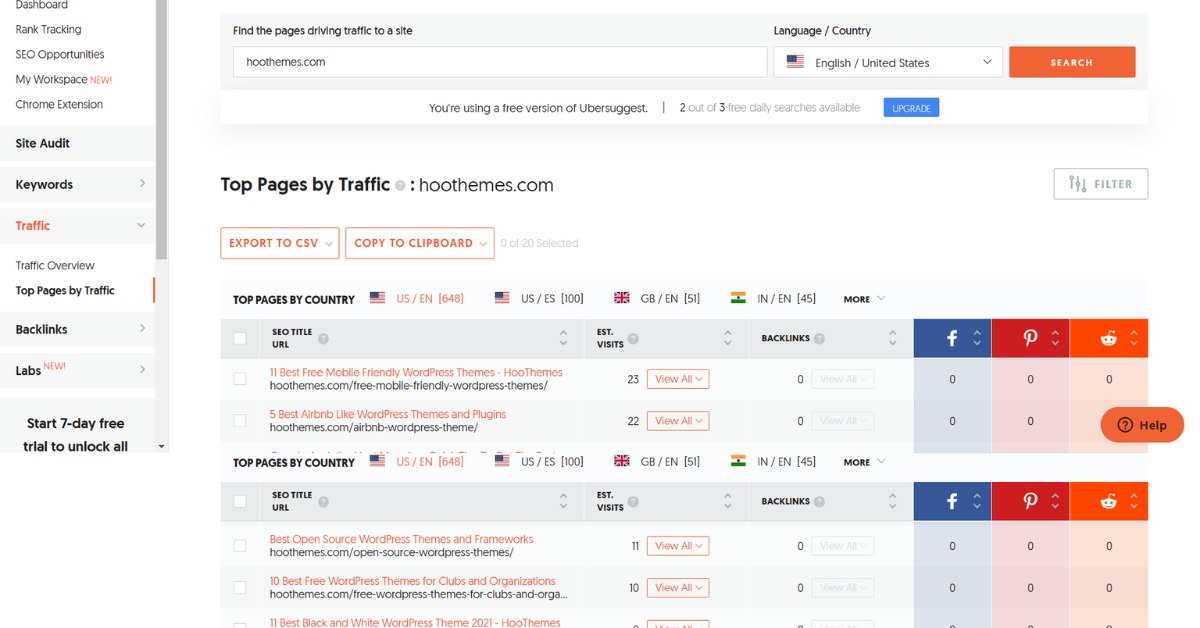Click the Pinterest icon above the Open Source row
The image size is (1200, 628).
click(x=1030, y=501)
